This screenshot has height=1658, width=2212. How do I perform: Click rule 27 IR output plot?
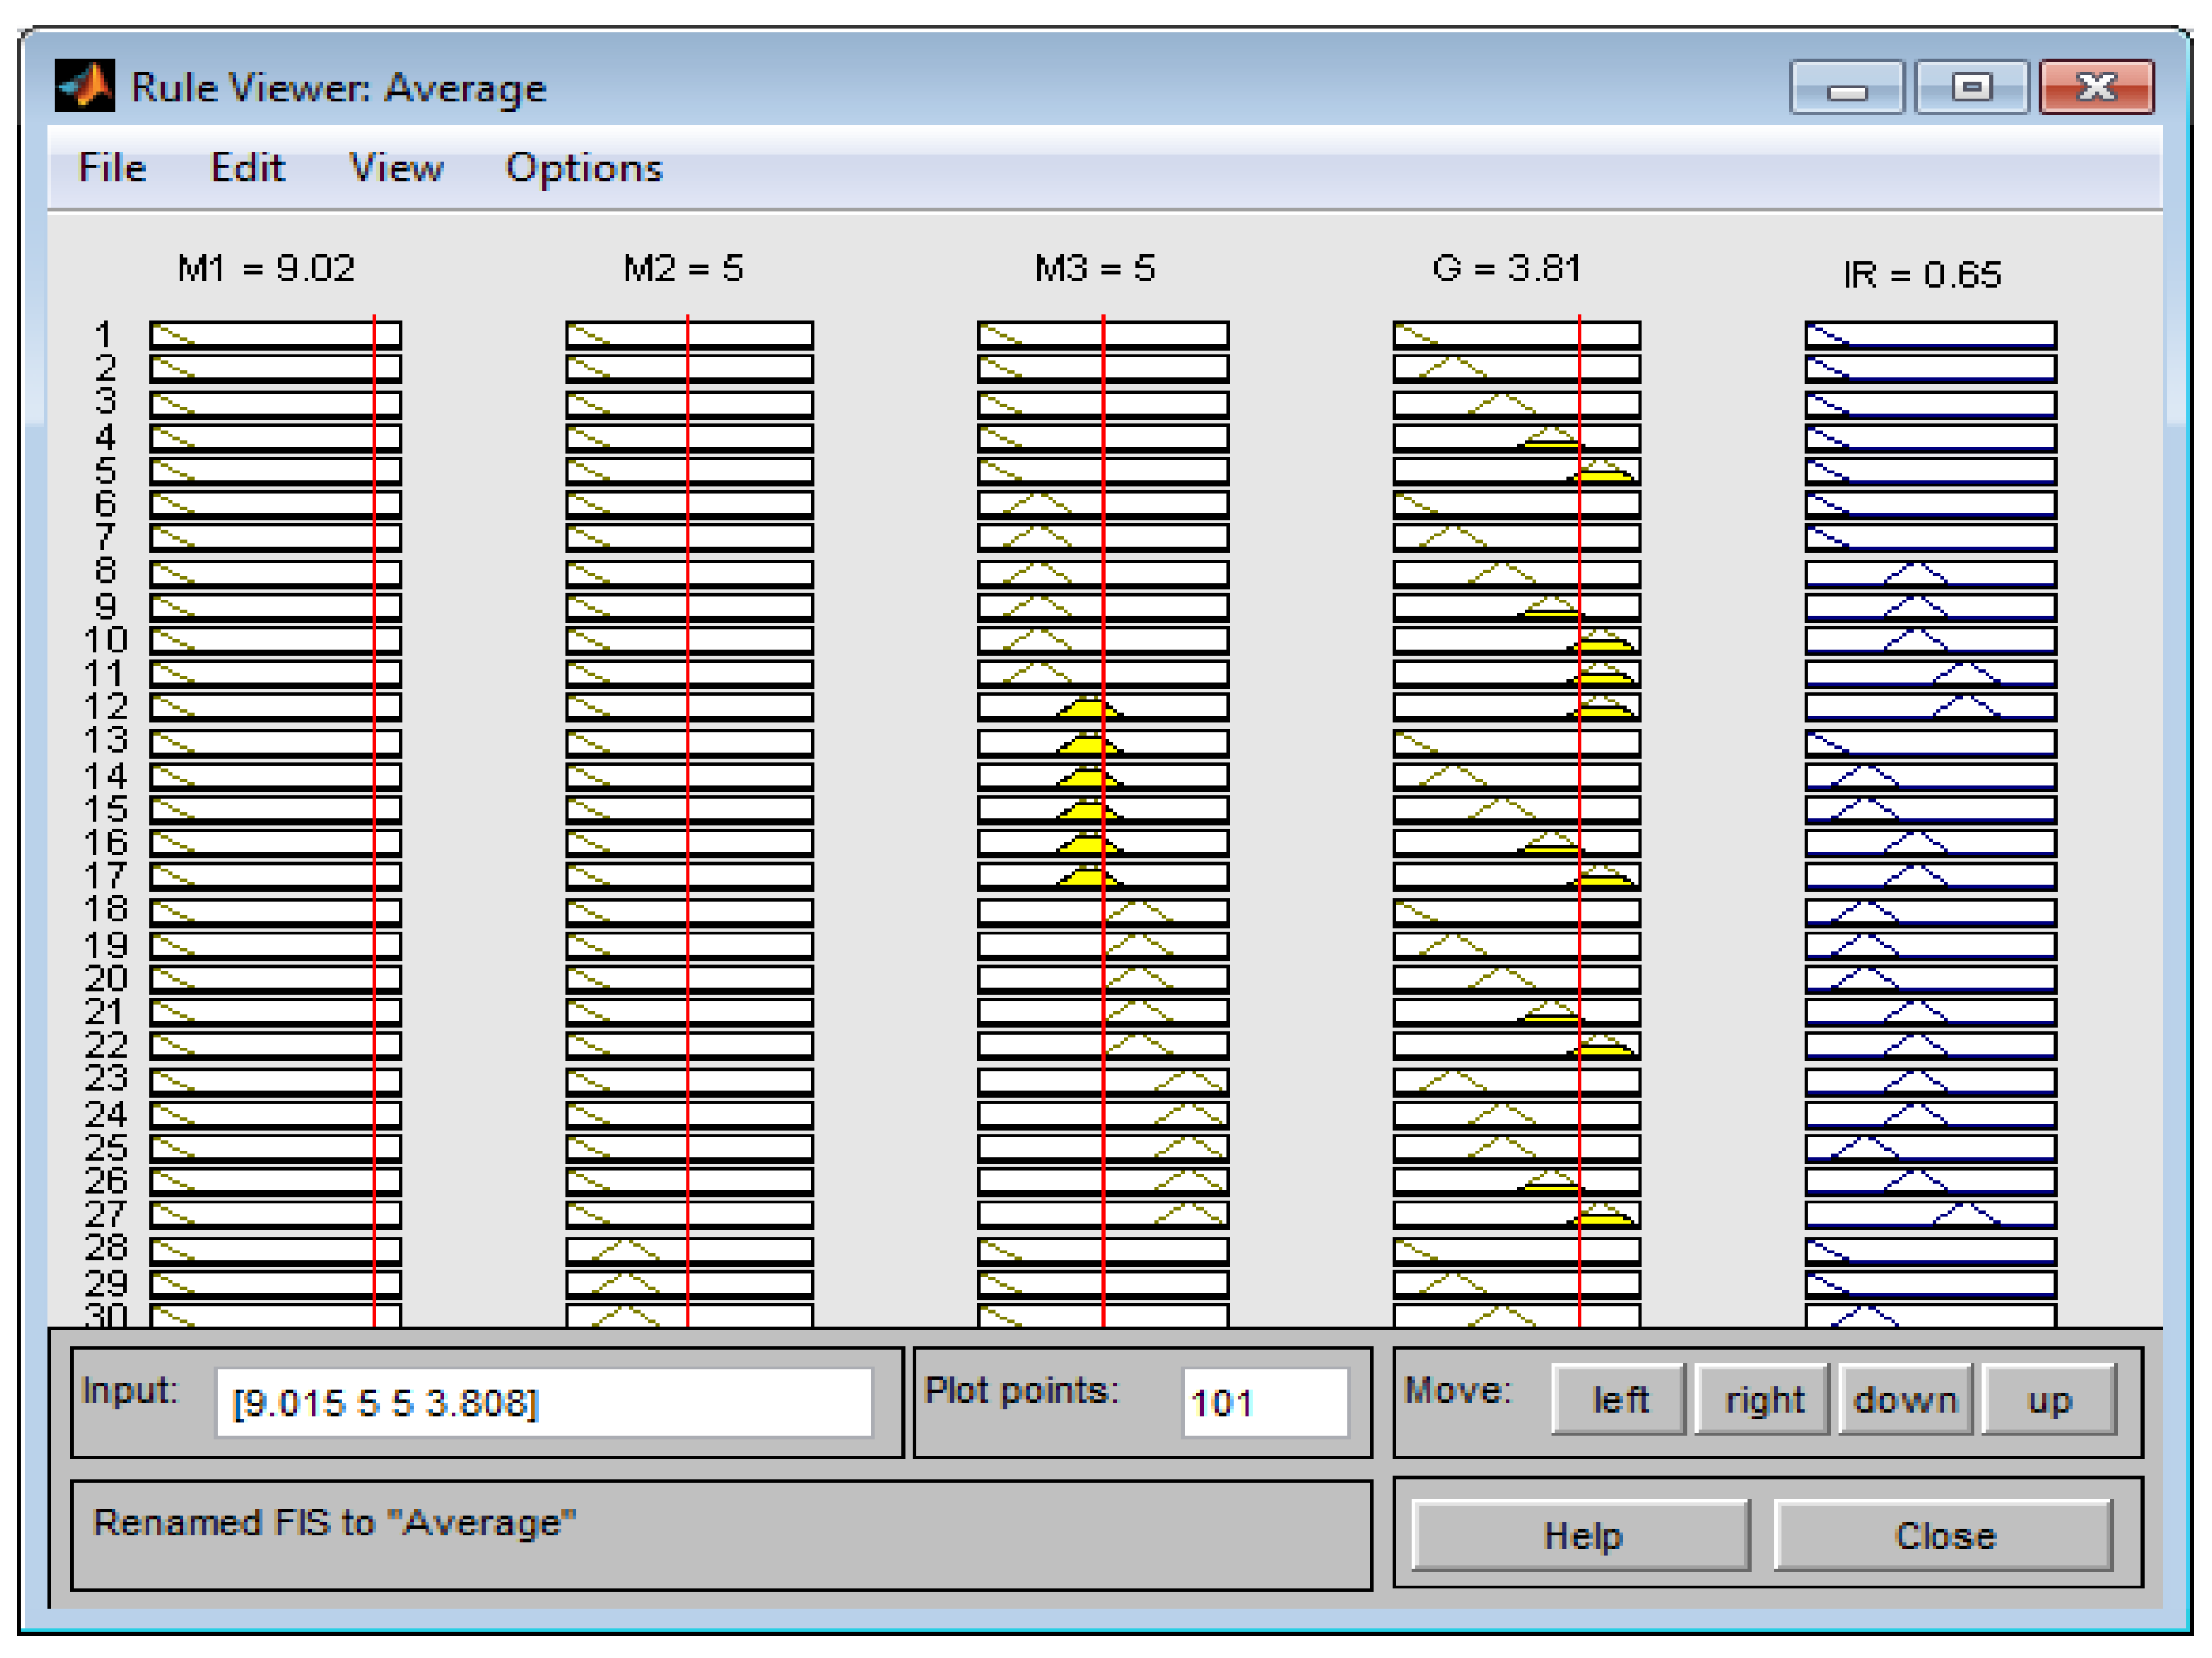(1930, 1215)
